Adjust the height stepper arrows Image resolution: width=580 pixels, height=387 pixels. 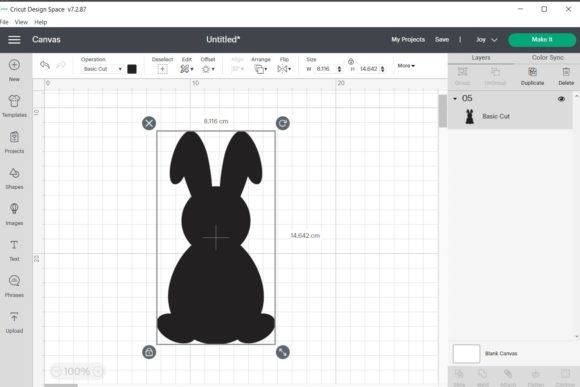click(x=382, y=69)
